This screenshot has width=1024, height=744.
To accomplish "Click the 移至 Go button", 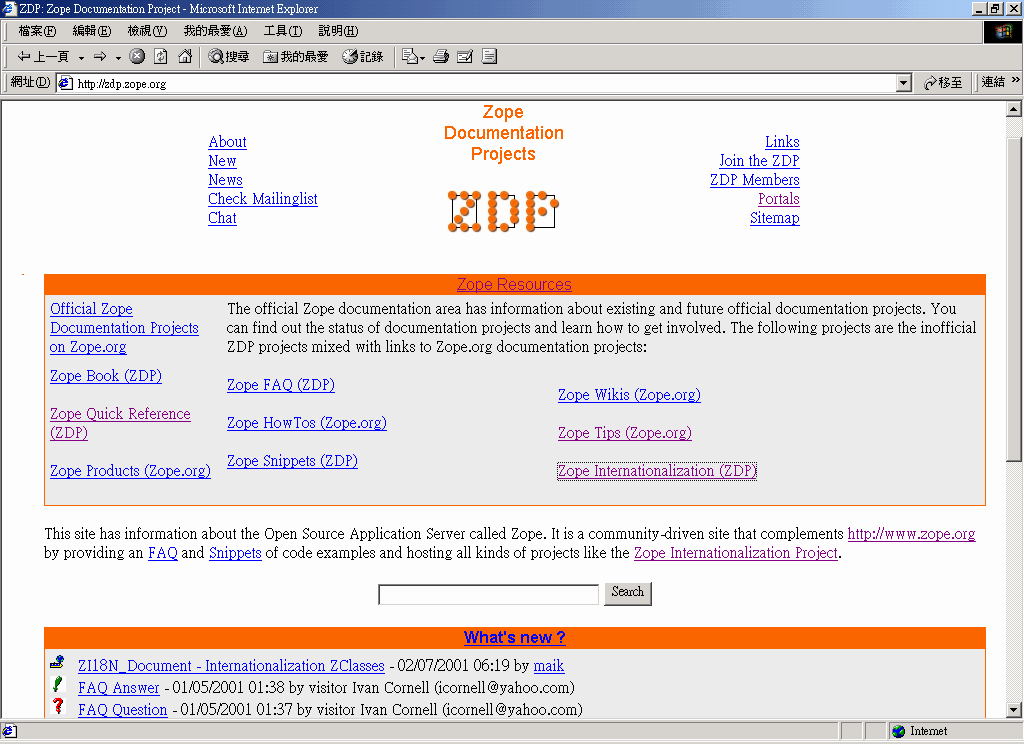I will (943, 83).
